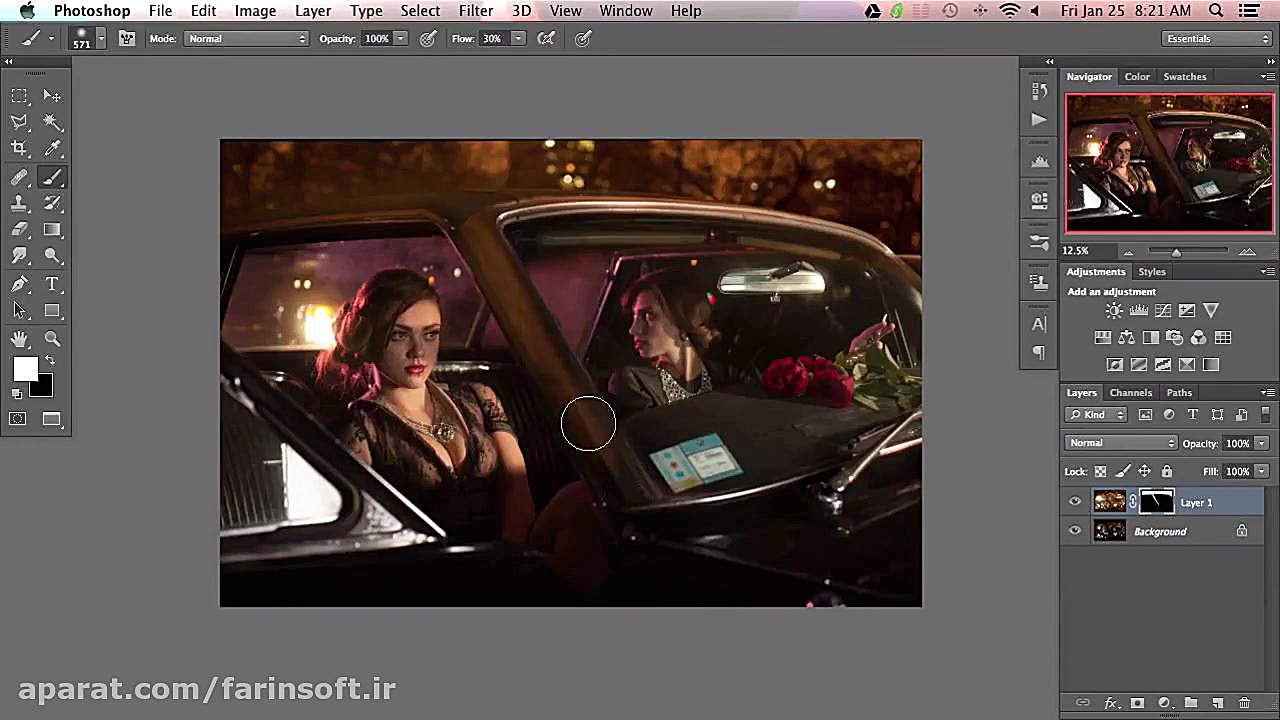Screen dimensions: 1280x720
Task: Select the Pen tool
Action: [x=19, y=285]
